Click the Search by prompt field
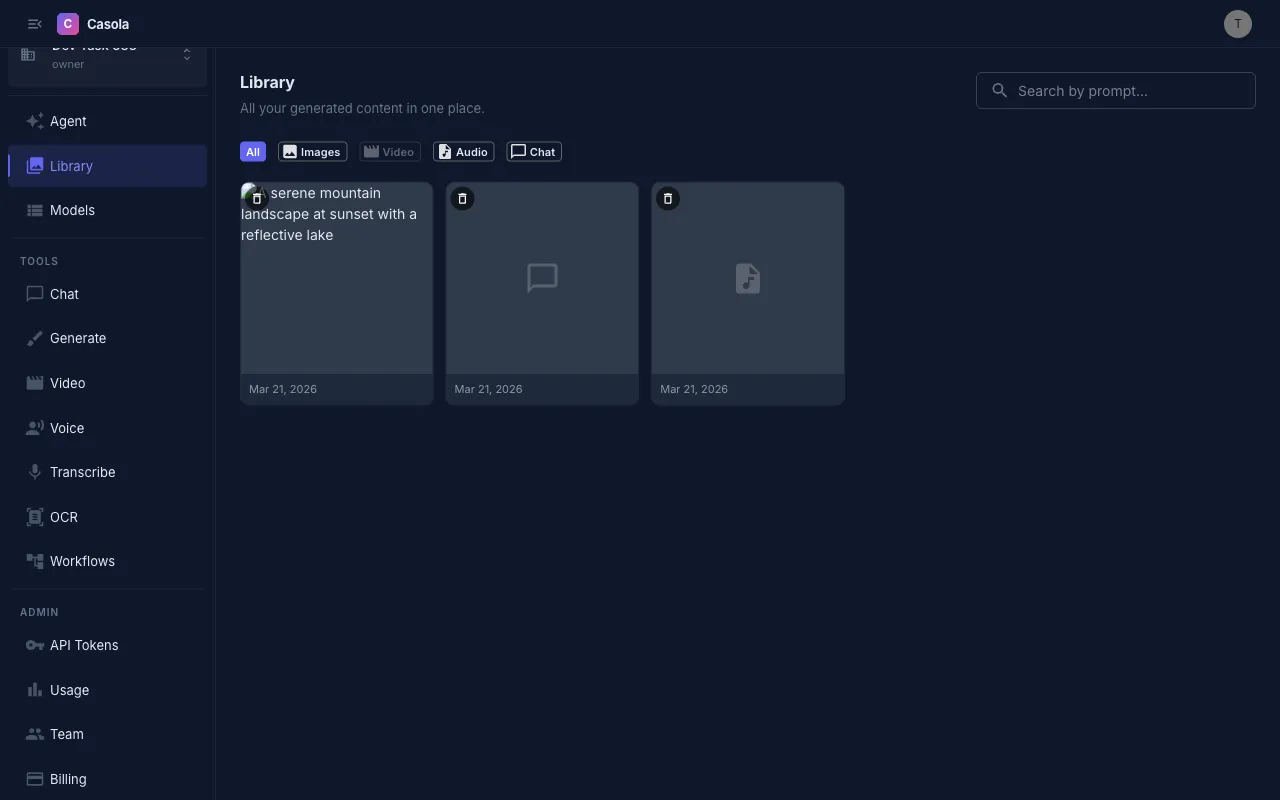 pos(1115,90)
